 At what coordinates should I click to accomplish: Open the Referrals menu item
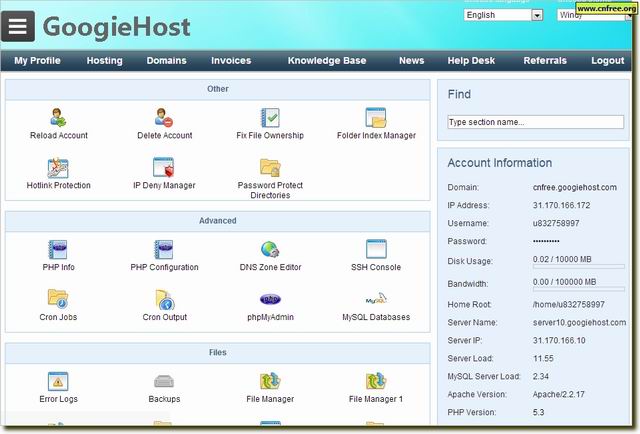point(545,61)
